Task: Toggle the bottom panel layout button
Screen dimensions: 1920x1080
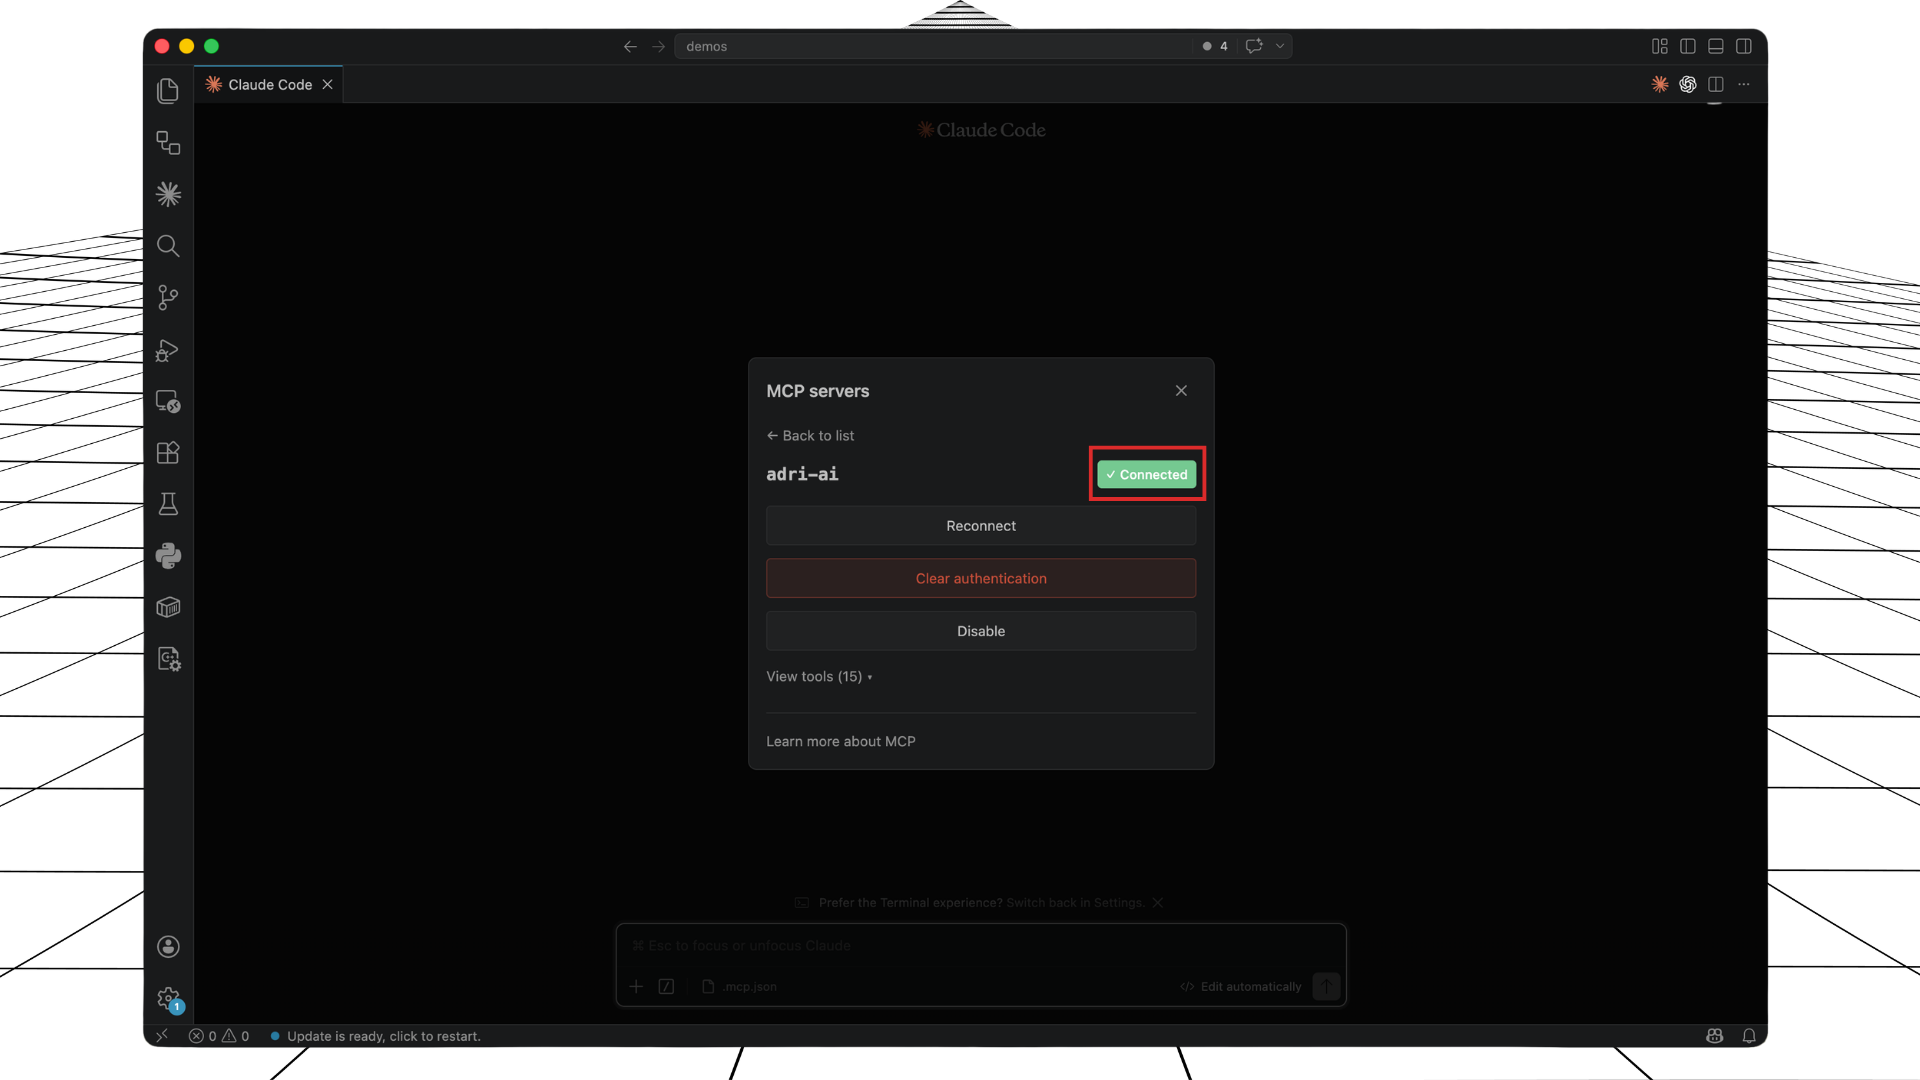Action: click(1716, 46)
